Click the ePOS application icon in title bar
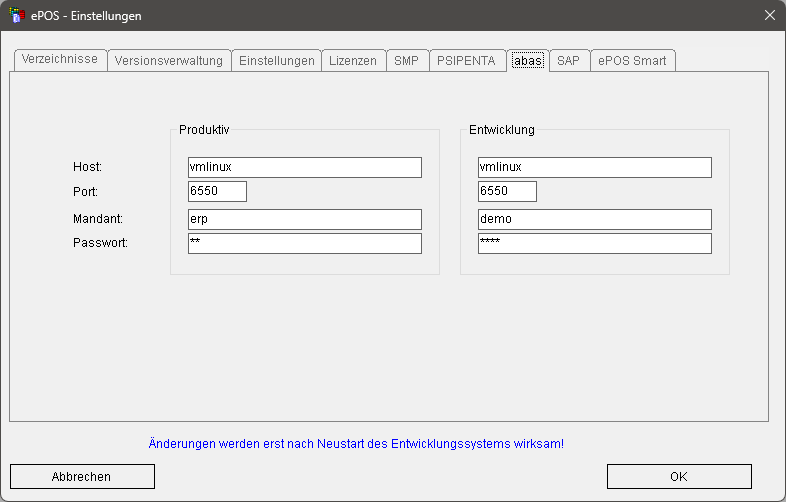 [x=17, y=15]
